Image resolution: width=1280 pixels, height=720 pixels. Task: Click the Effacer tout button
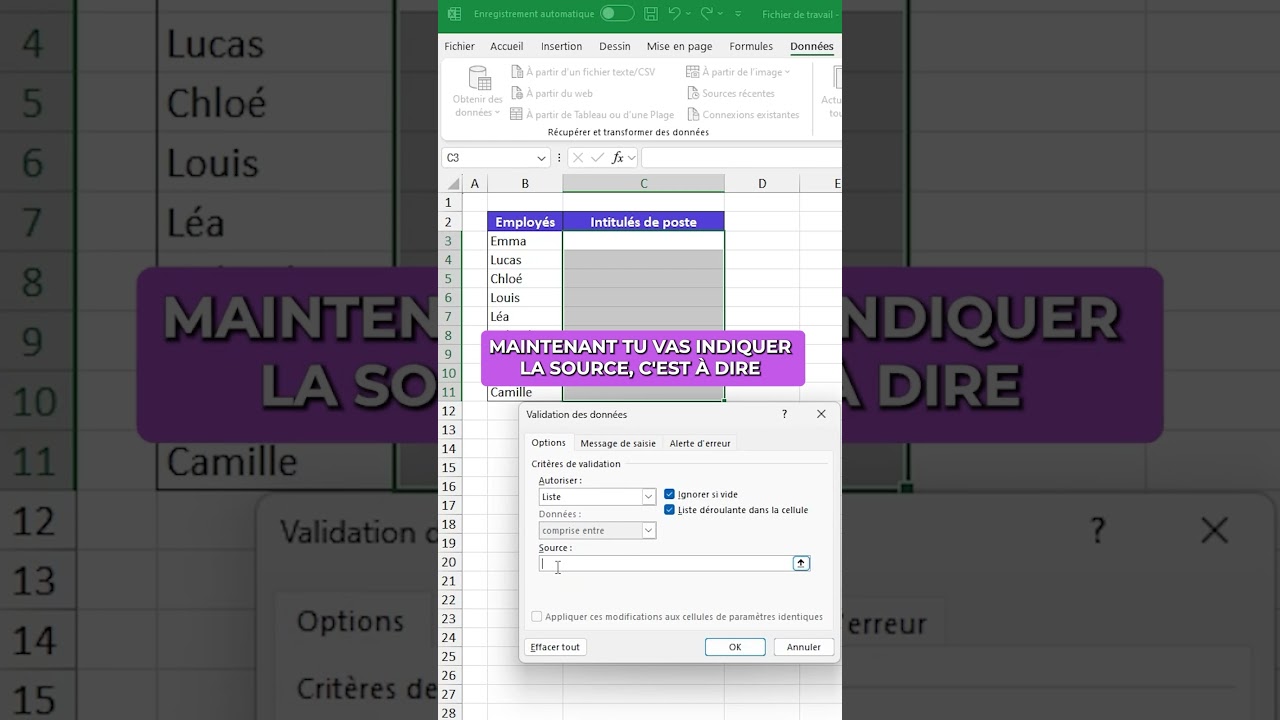[x=555, y=647]
